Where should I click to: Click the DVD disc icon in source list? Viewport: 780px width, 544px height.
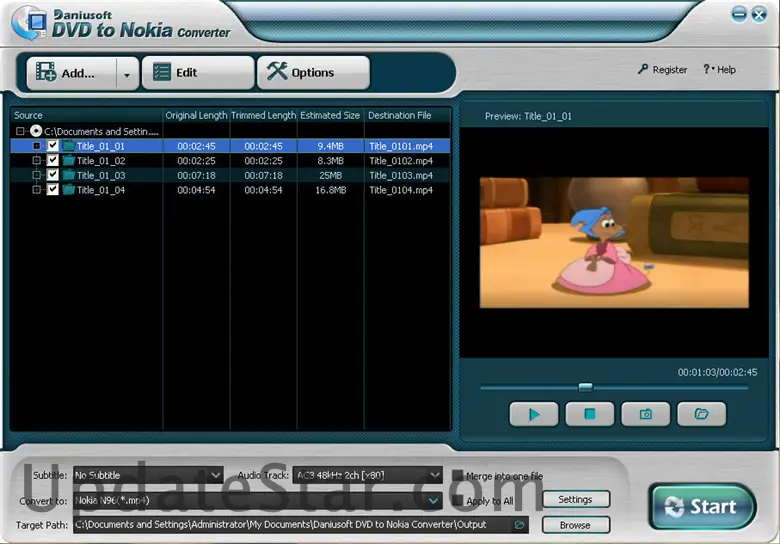[x=36, y=131]
